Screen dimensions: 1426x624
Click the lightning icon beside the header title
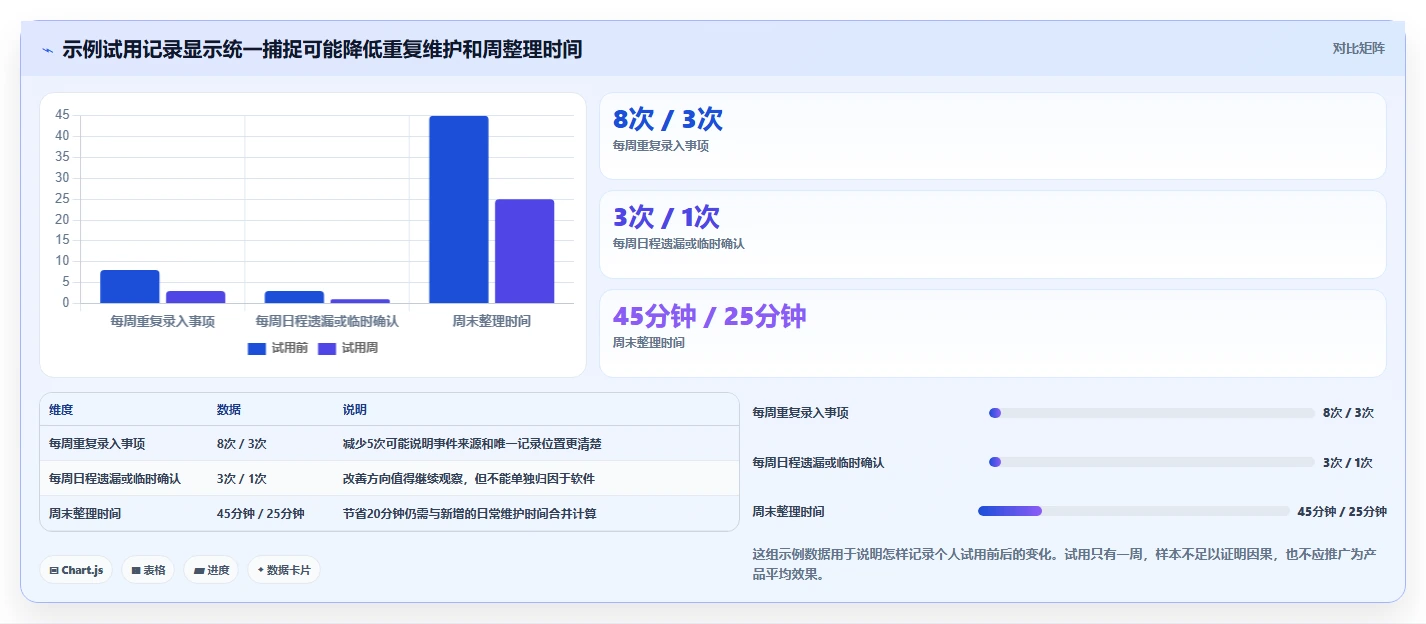[x=47, y=49]
